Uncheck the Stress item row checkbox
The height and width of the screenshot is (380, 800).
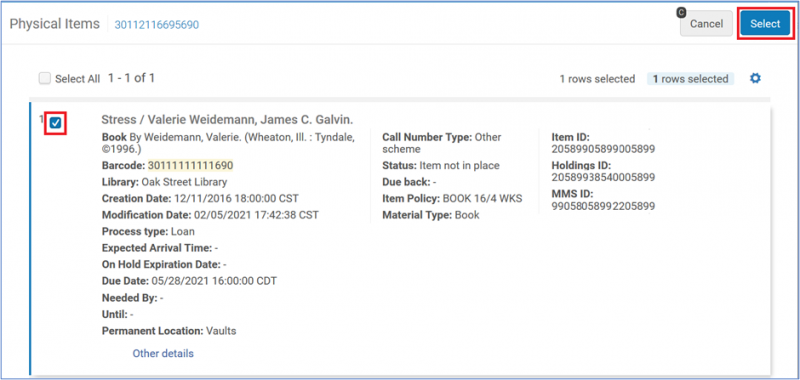(x=56, y=122)
